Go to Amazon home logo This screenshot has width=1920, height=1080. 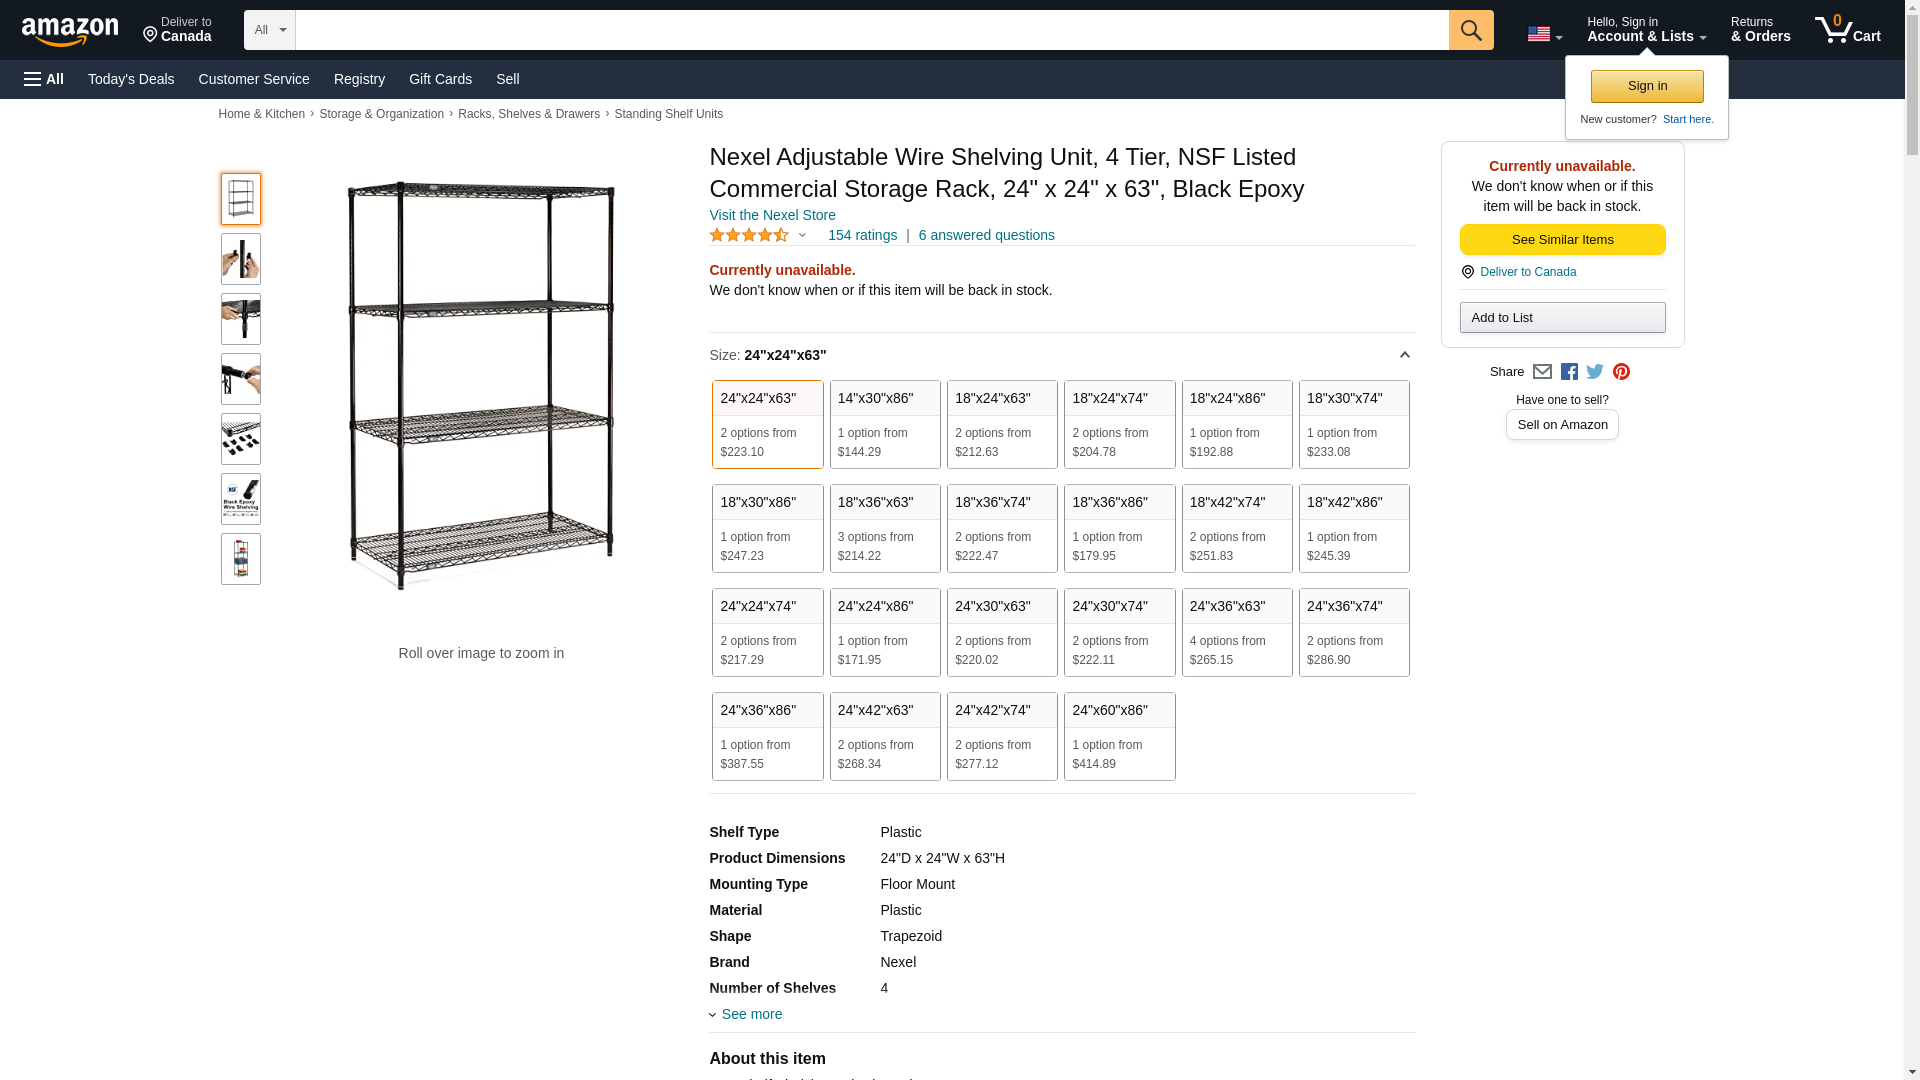click(70, 32)
